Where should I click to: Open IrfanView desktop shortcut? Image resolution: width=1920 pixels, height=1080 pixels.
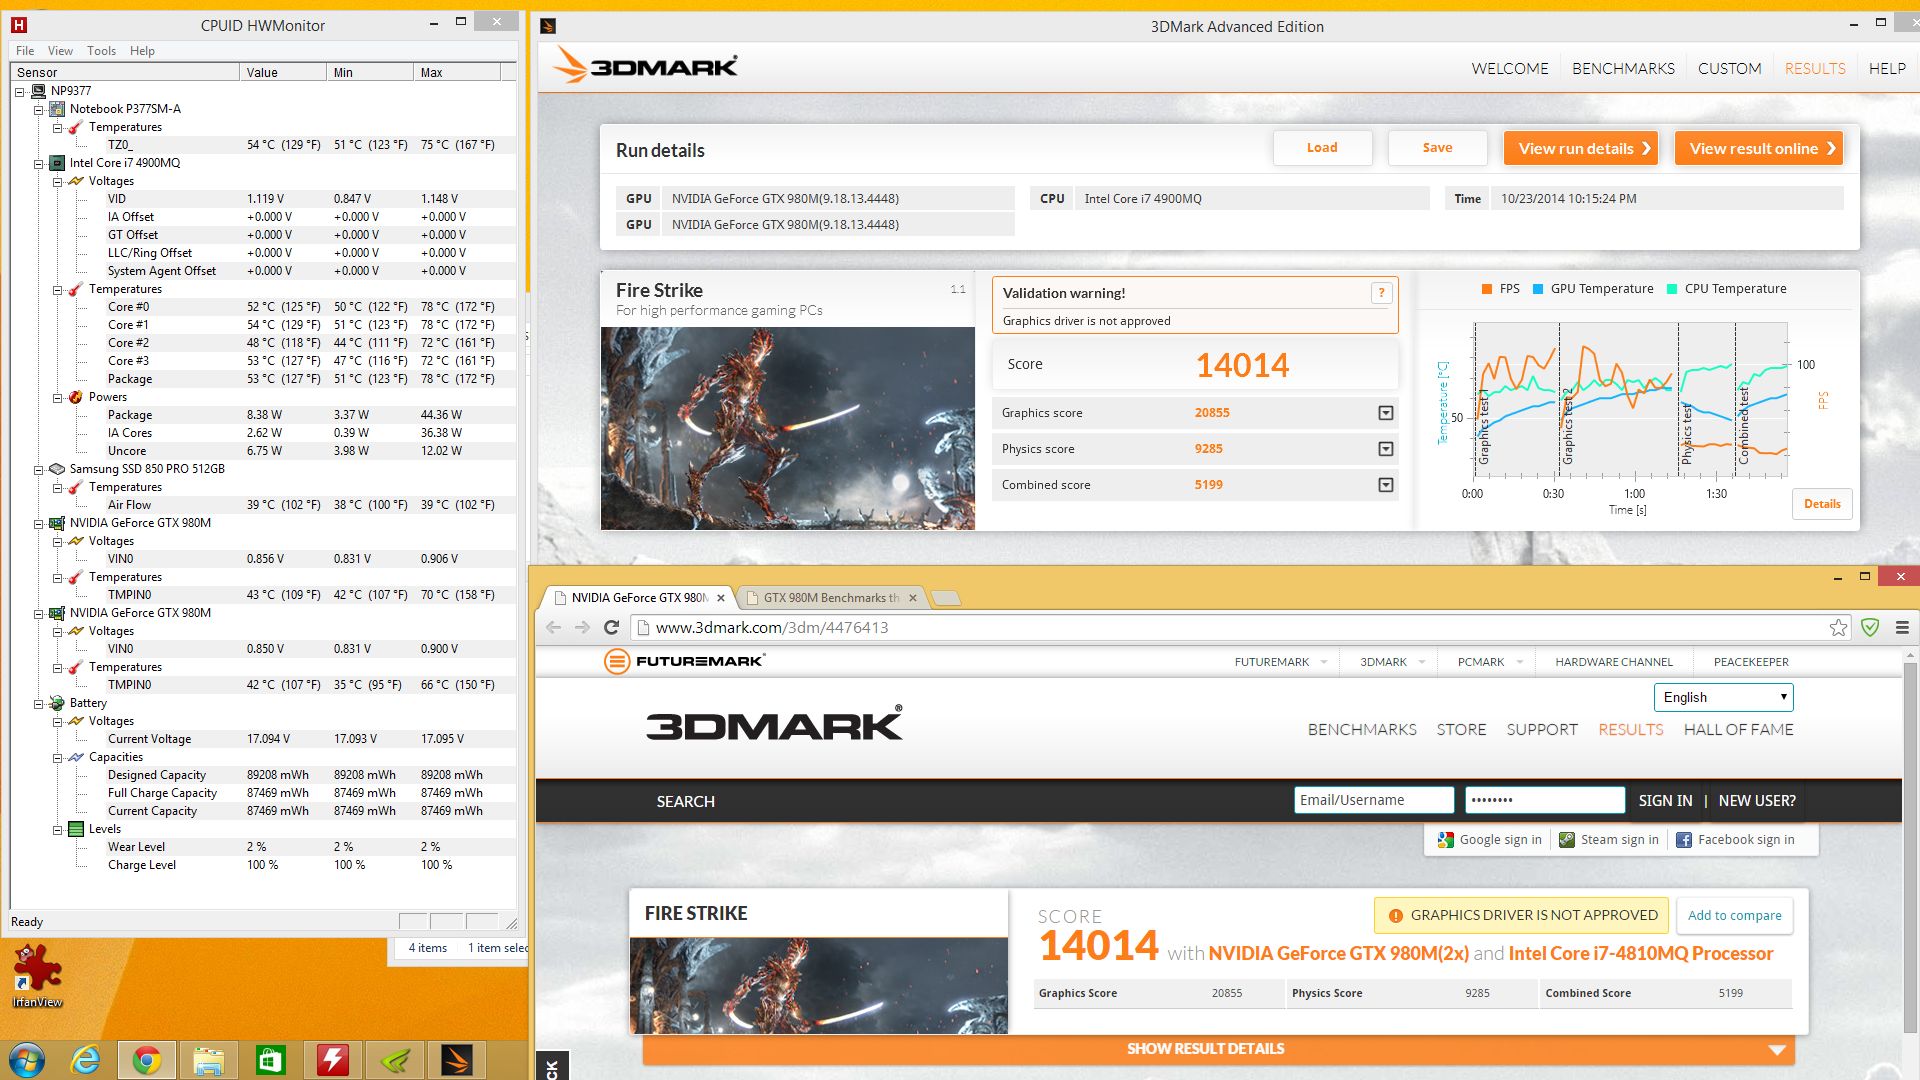coord(37,976)
